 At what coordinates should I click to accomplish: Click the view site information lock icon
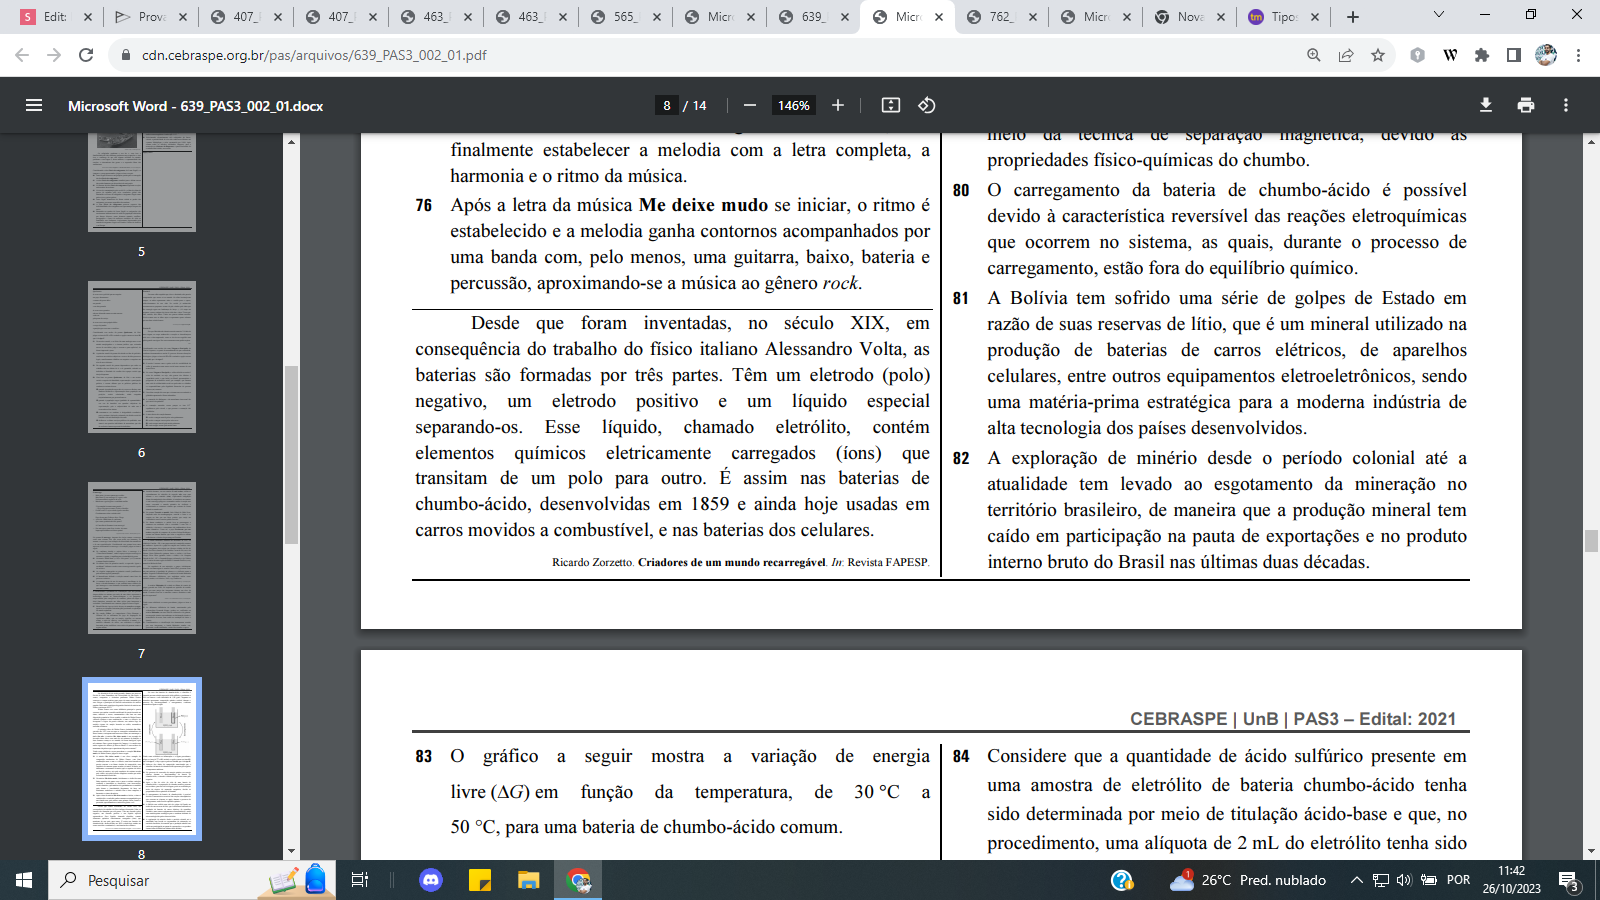(126, 55)
